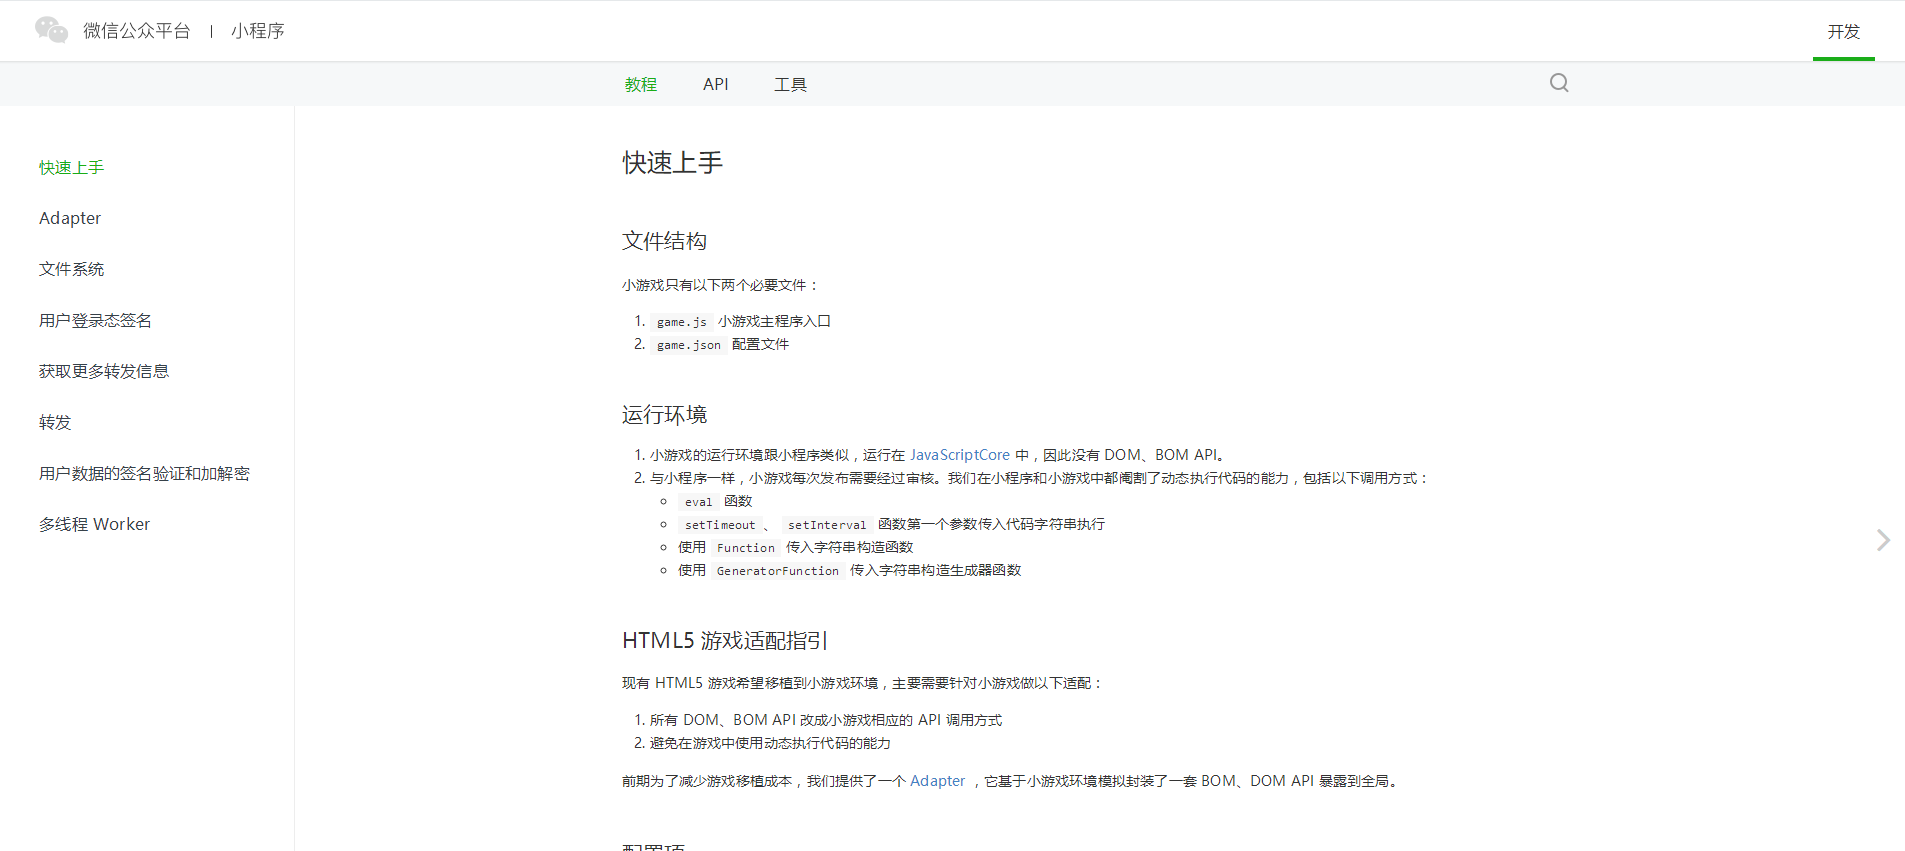Open the 教程 tab
Image resolution: width=1905 pixels, height=851 pixels.
641,85
